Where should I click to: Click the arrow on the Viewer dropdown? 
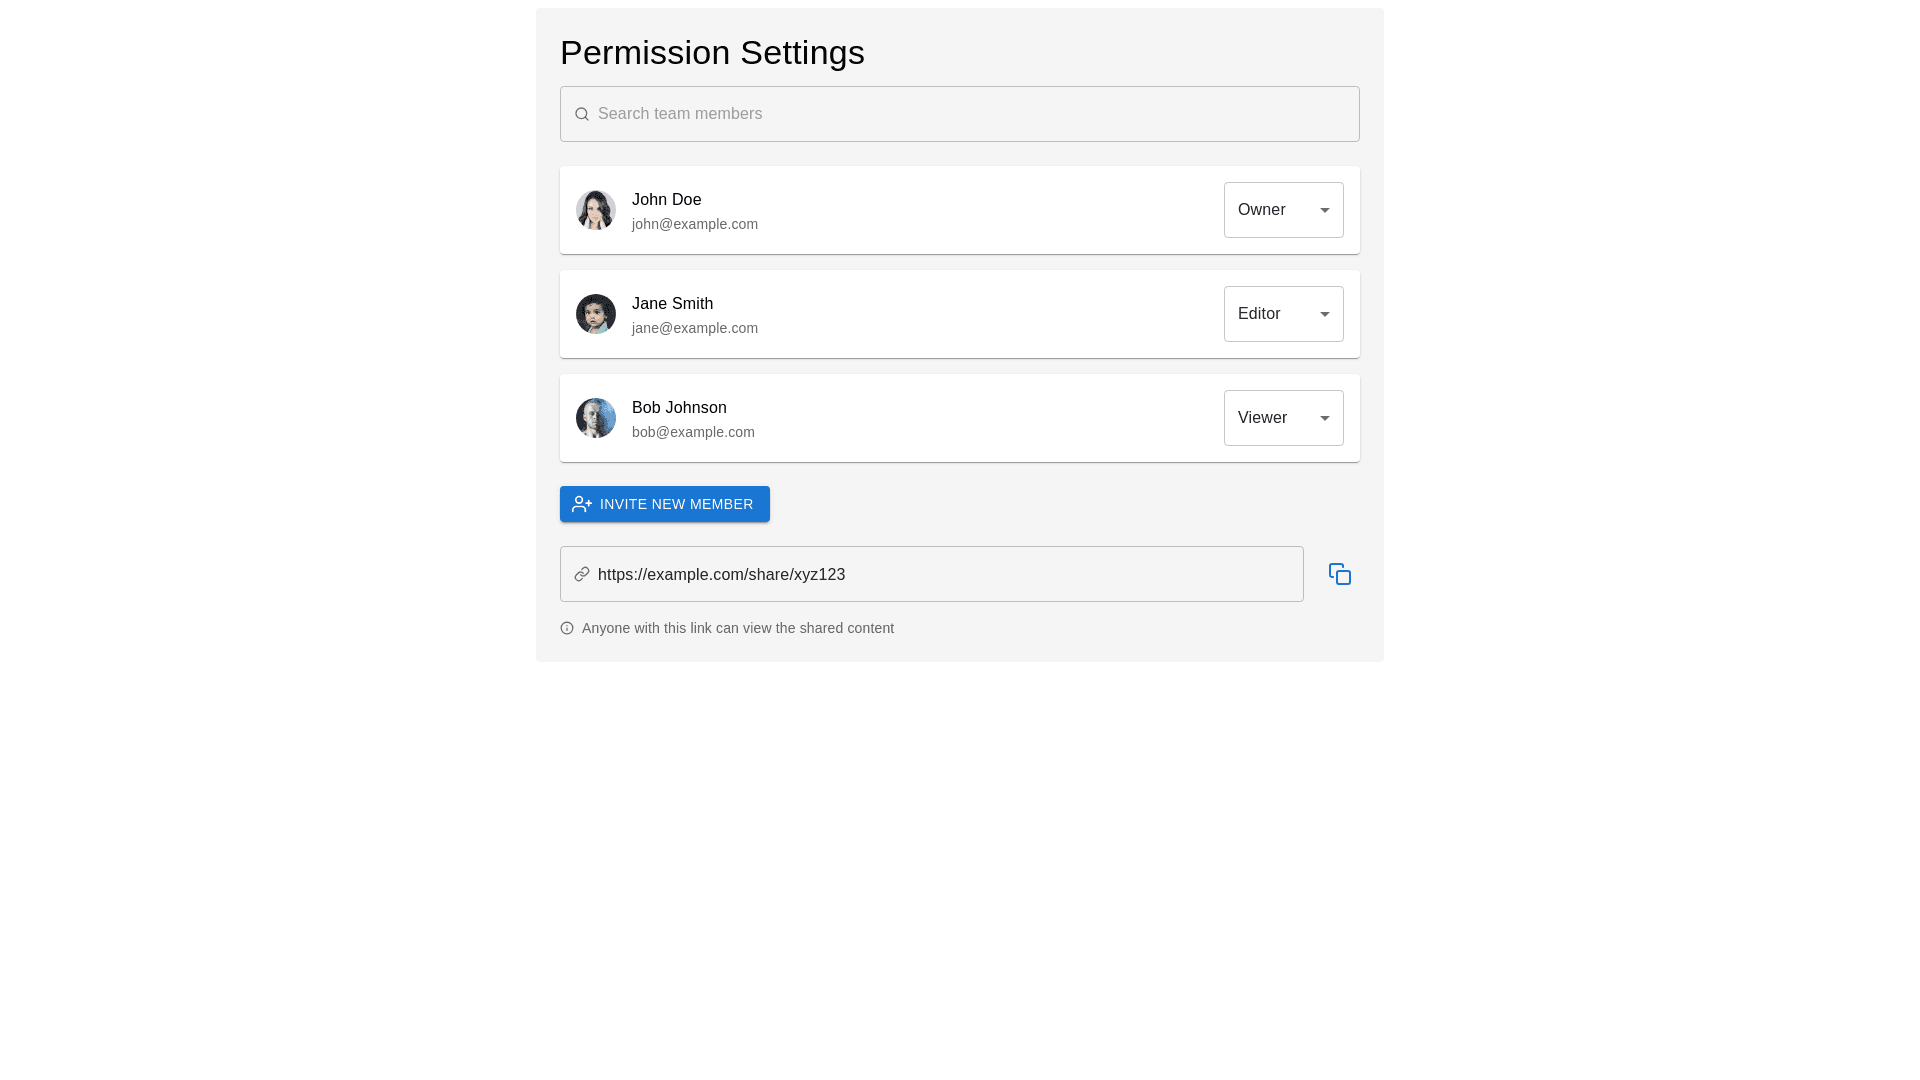coord(1325,418)
